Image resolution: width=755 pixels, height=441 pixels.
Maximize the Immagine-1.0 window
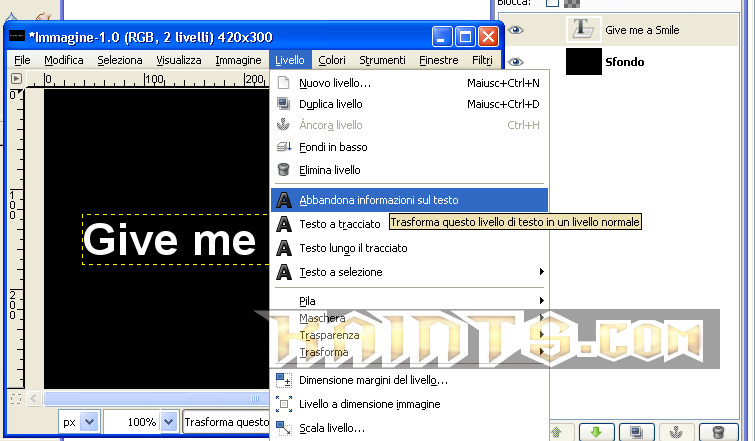point(465,37)
